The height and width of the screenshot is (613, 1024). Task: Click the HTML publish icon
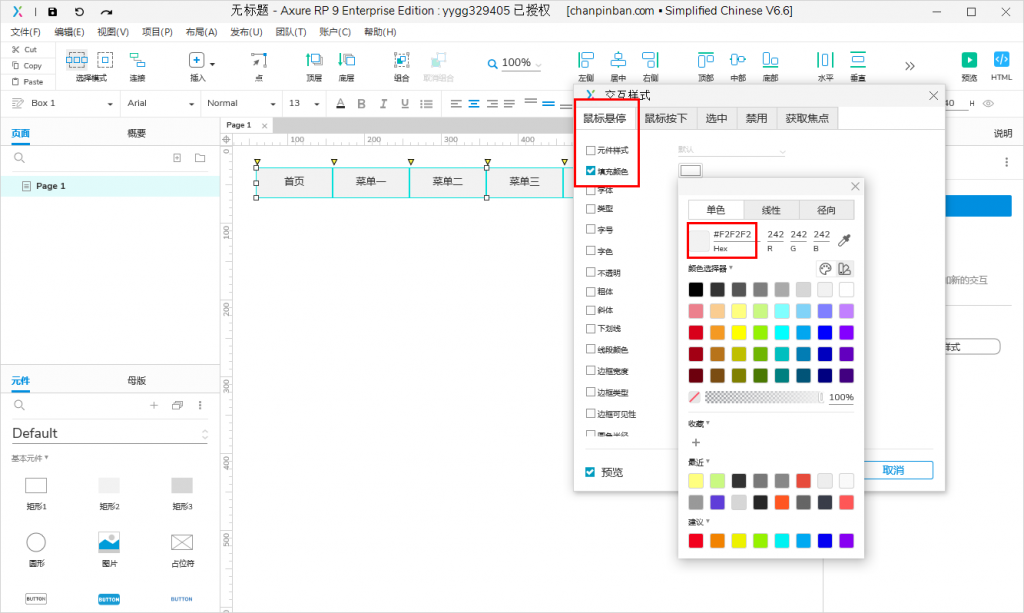[1001, 61]
